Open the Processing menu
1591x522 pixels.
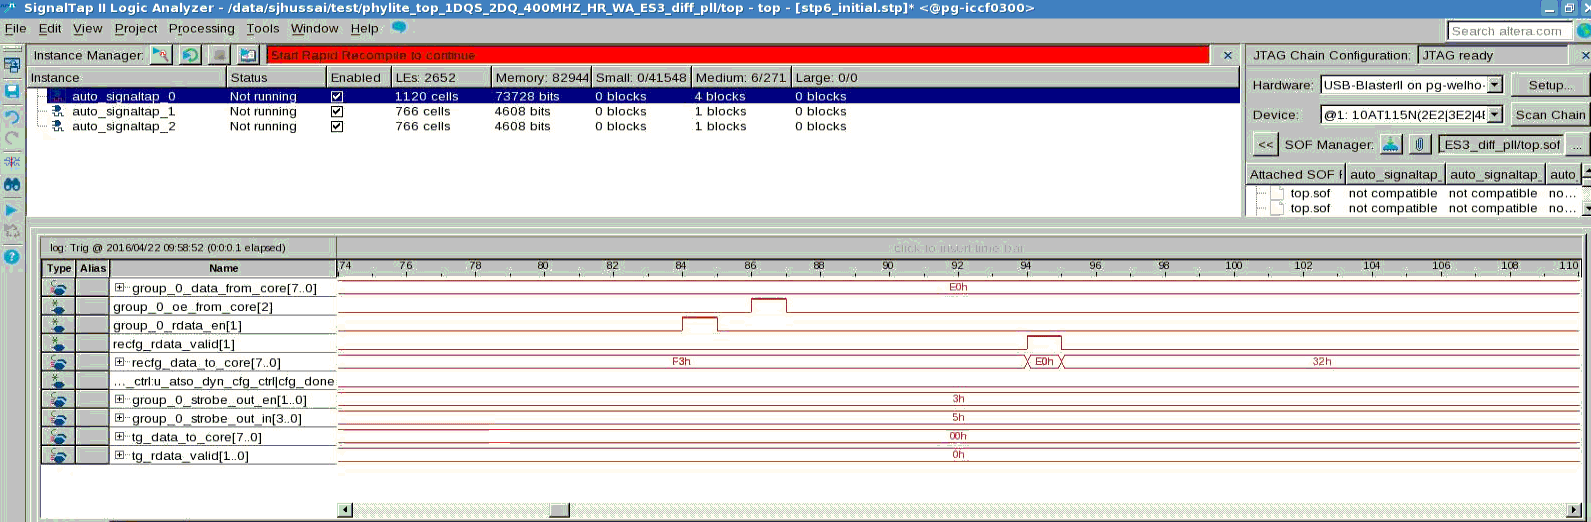201,28
